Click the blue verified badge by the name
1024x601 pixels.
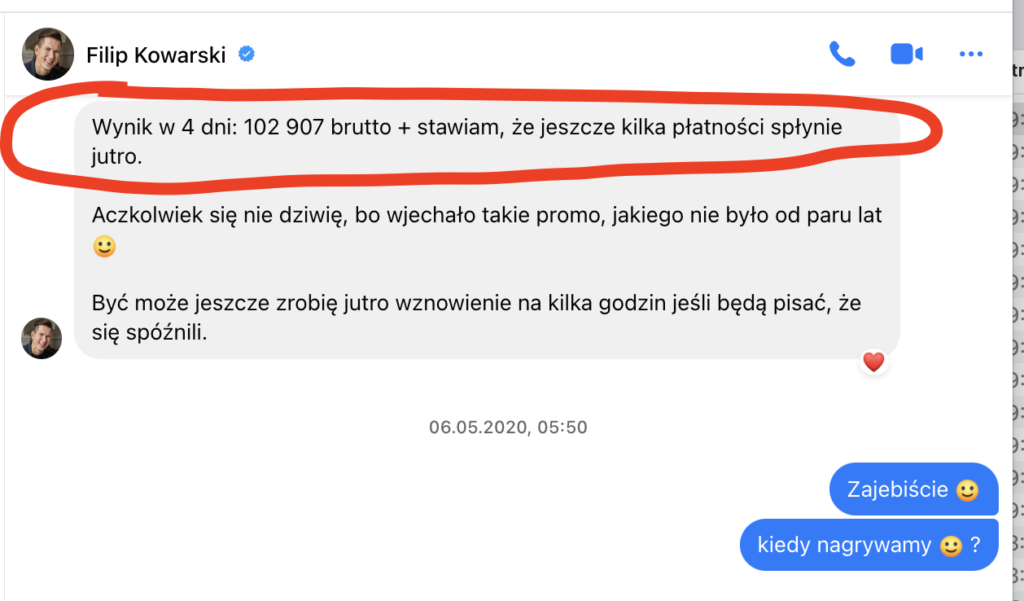(x=246, y=54)
